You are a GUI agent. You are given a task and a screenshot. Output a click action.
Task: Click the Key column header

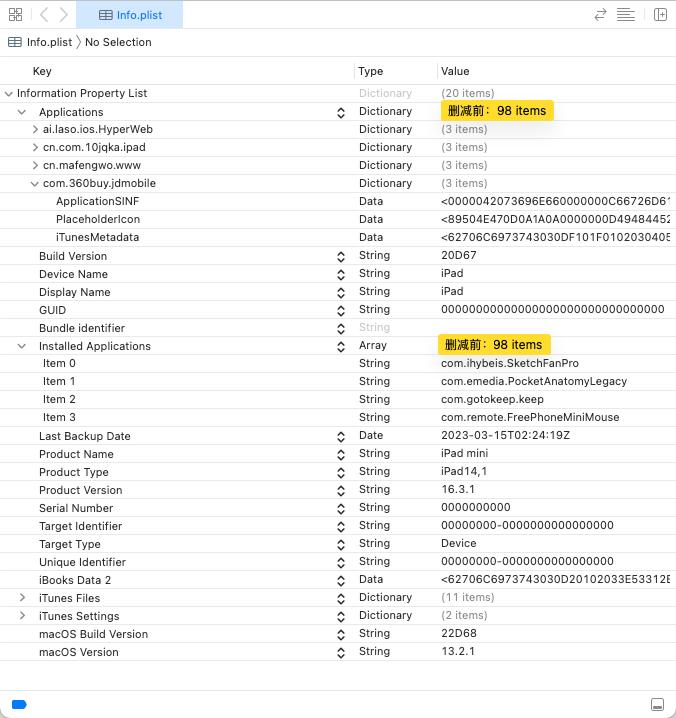(x=42, y=71)
